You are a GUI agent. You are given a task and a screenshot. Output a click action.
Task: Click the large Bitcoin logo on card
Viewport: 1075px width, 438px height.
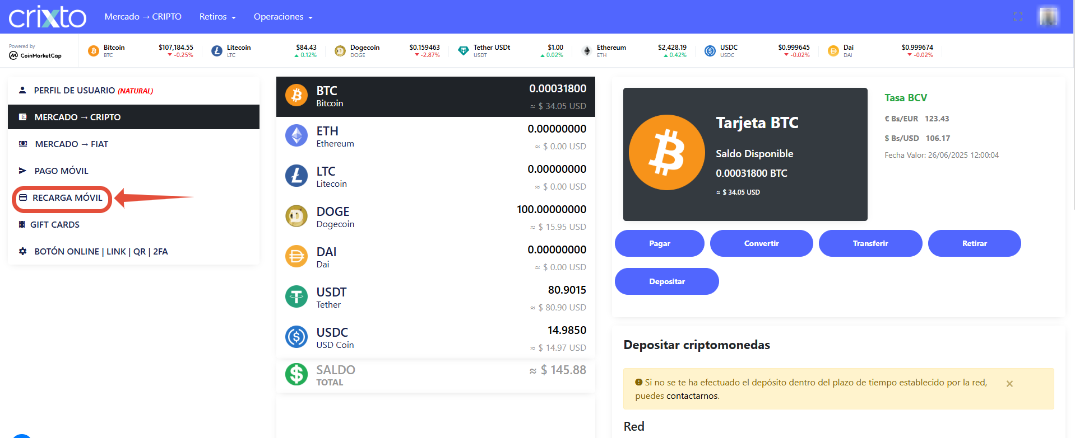[x=665, y=153]
